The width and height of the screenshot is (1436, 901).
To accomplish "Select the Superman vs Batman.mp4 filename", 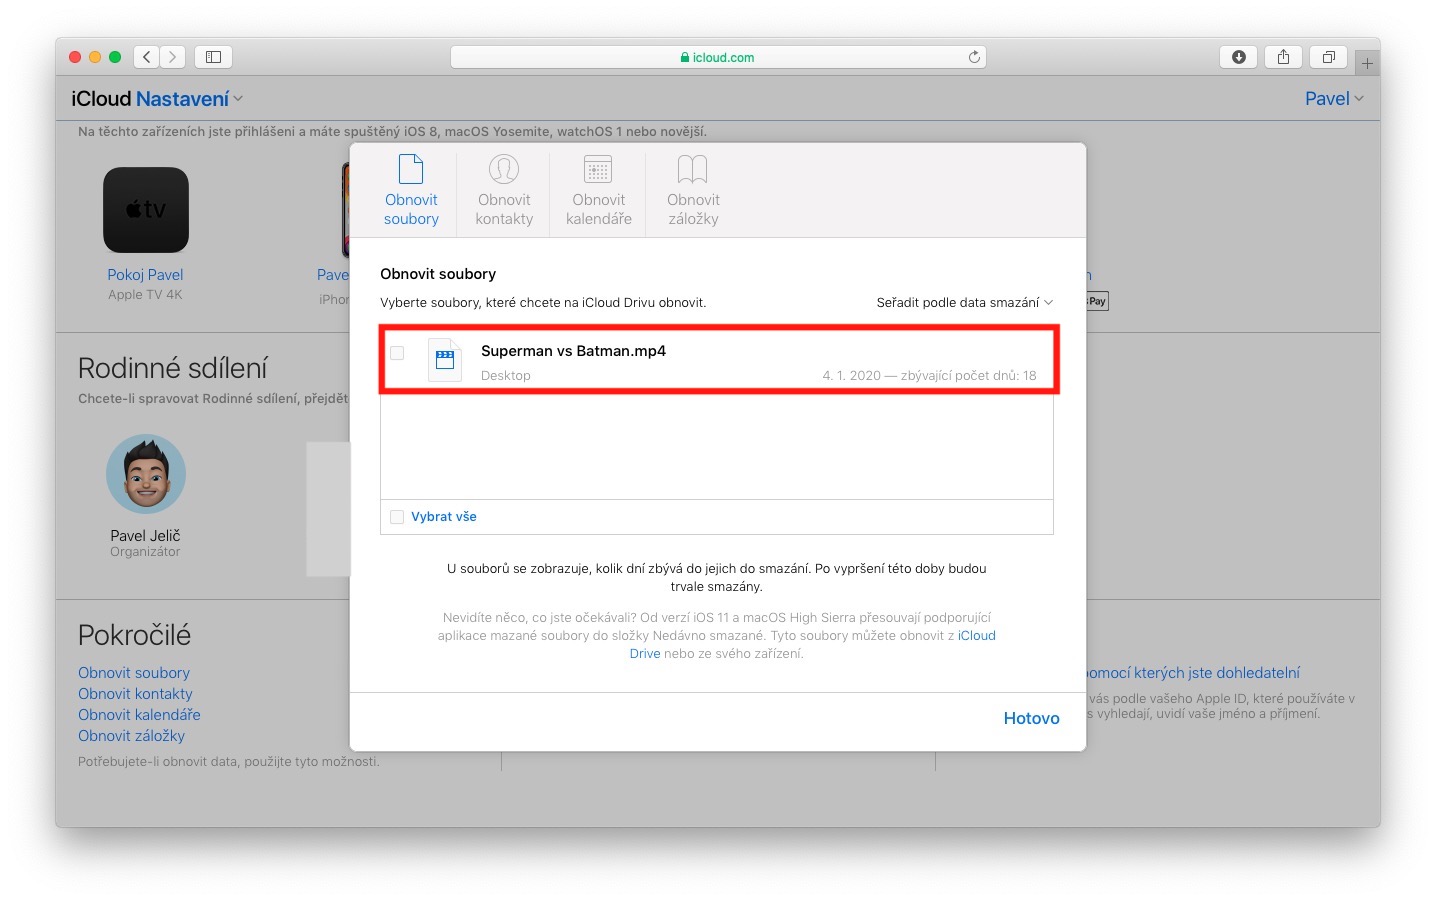I will click(x=573, y=351).
